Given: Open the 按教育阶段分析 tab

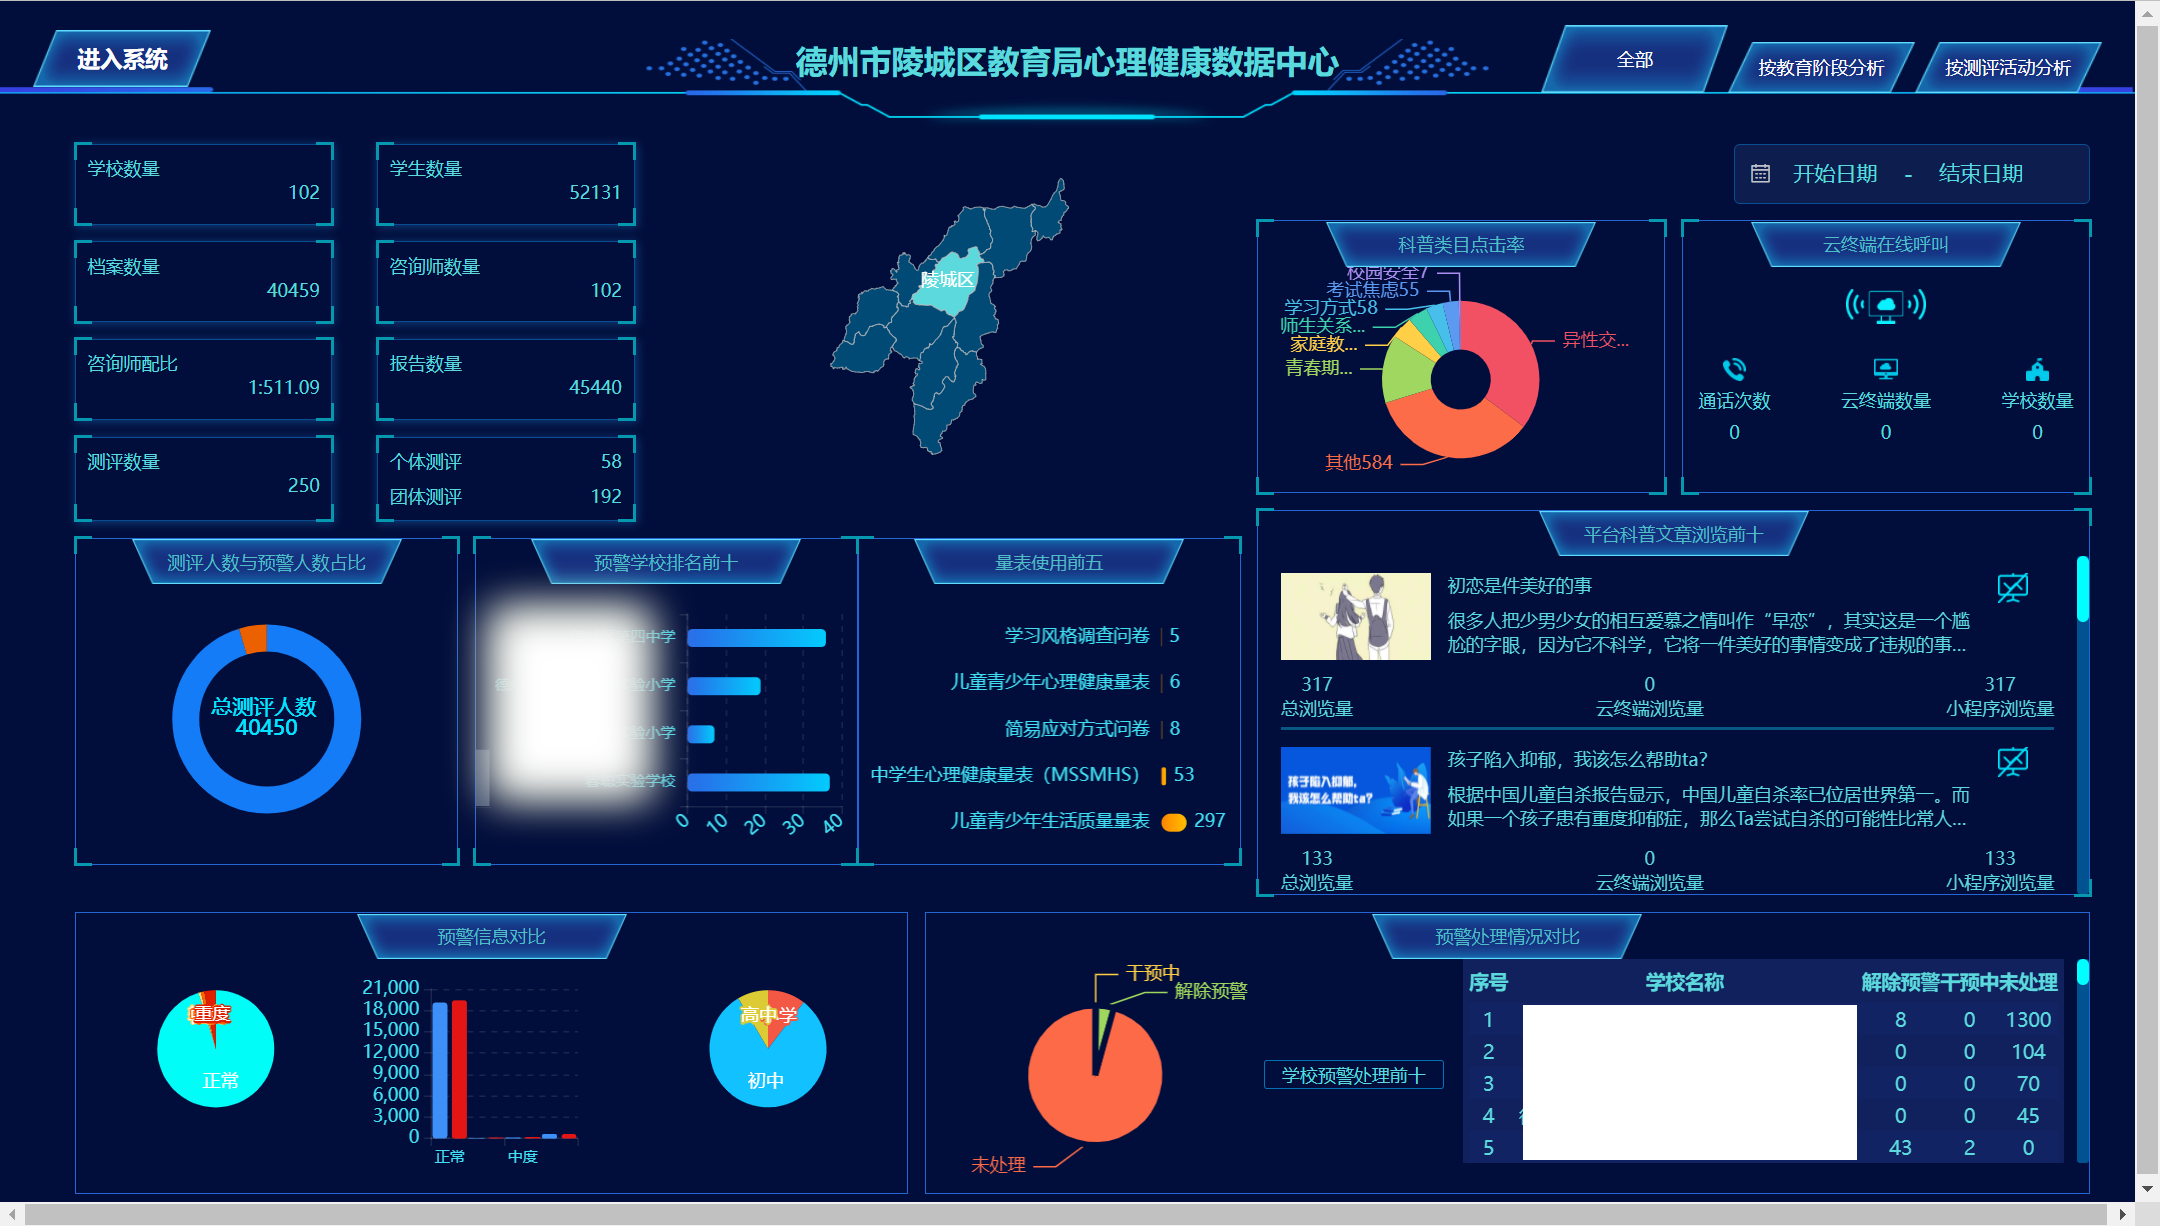Looking at the screenshot, I should (1822, 67).
